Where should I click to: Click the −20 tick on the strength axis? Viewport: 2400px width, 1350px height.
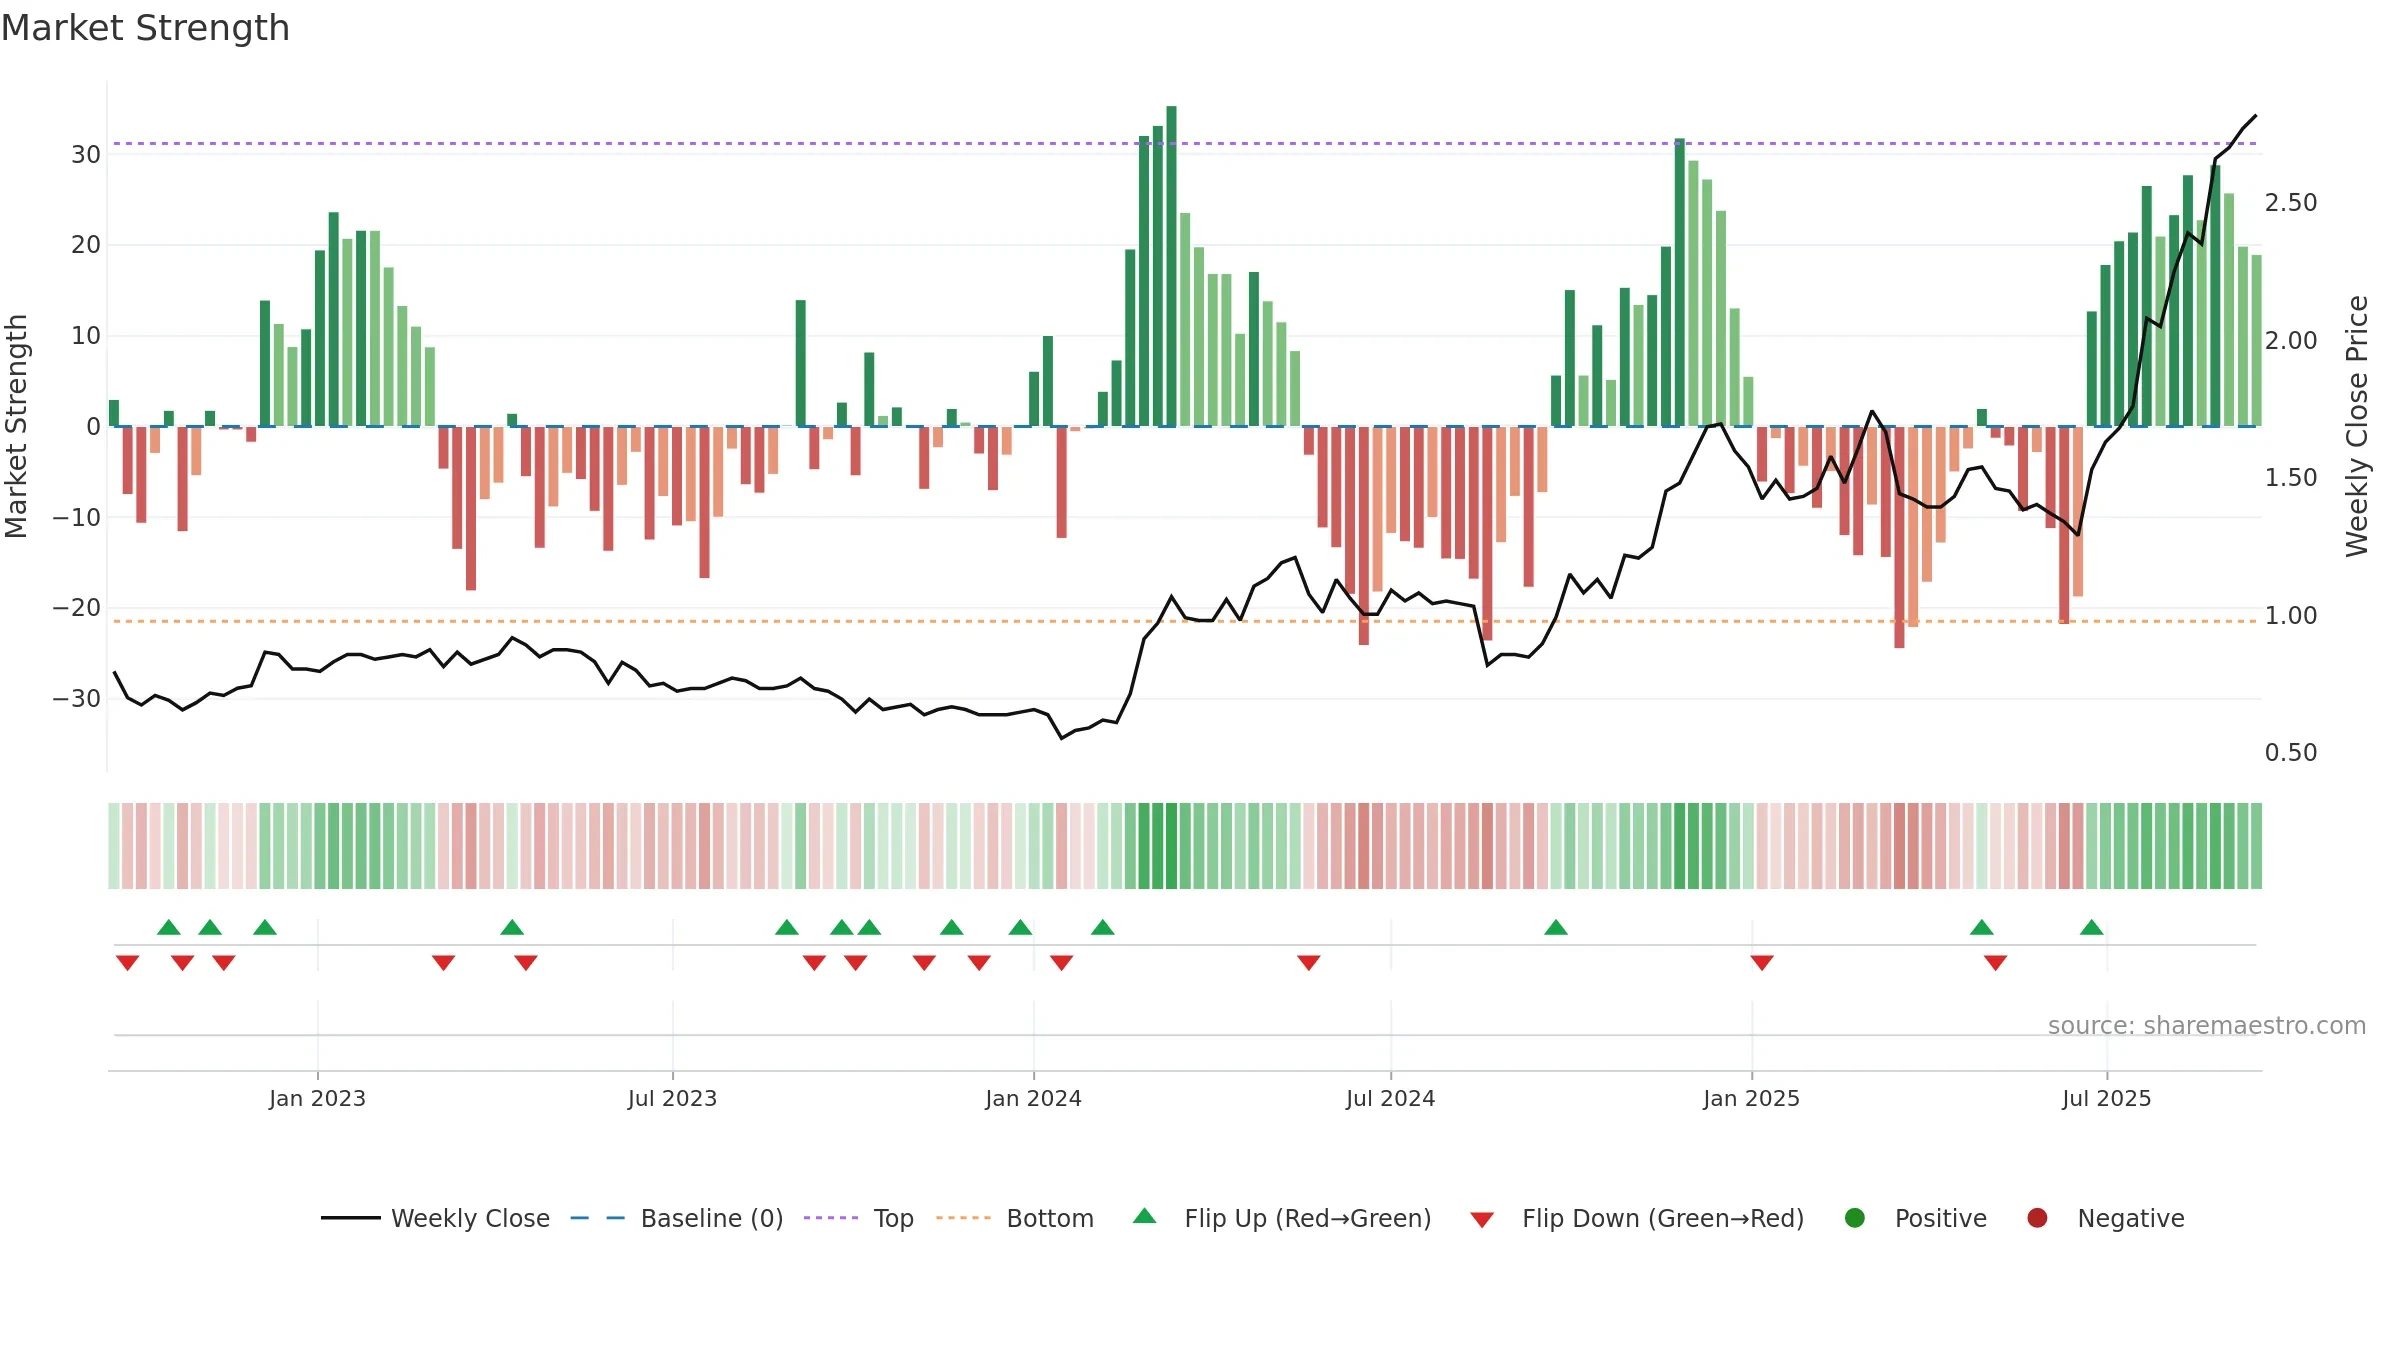(x=77, y=607)
